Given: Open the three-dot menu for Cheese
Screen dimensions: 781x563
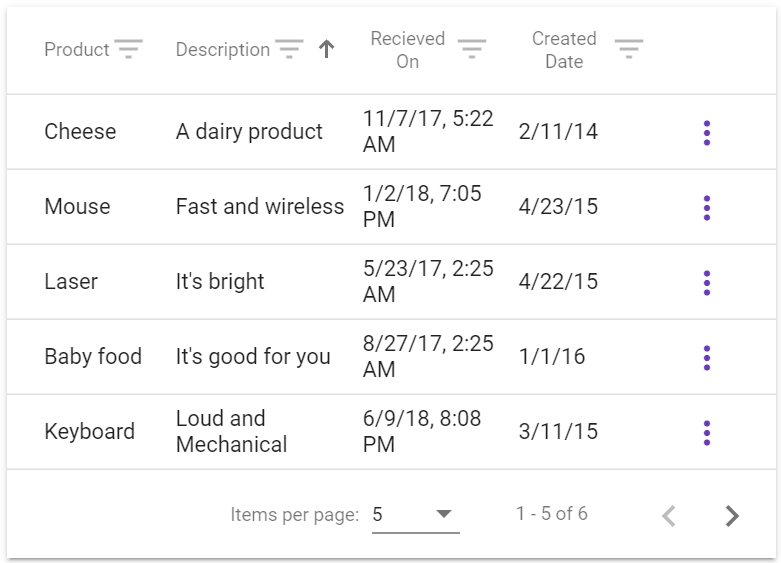Looking at the screenshot, I should tap(707, 133).
